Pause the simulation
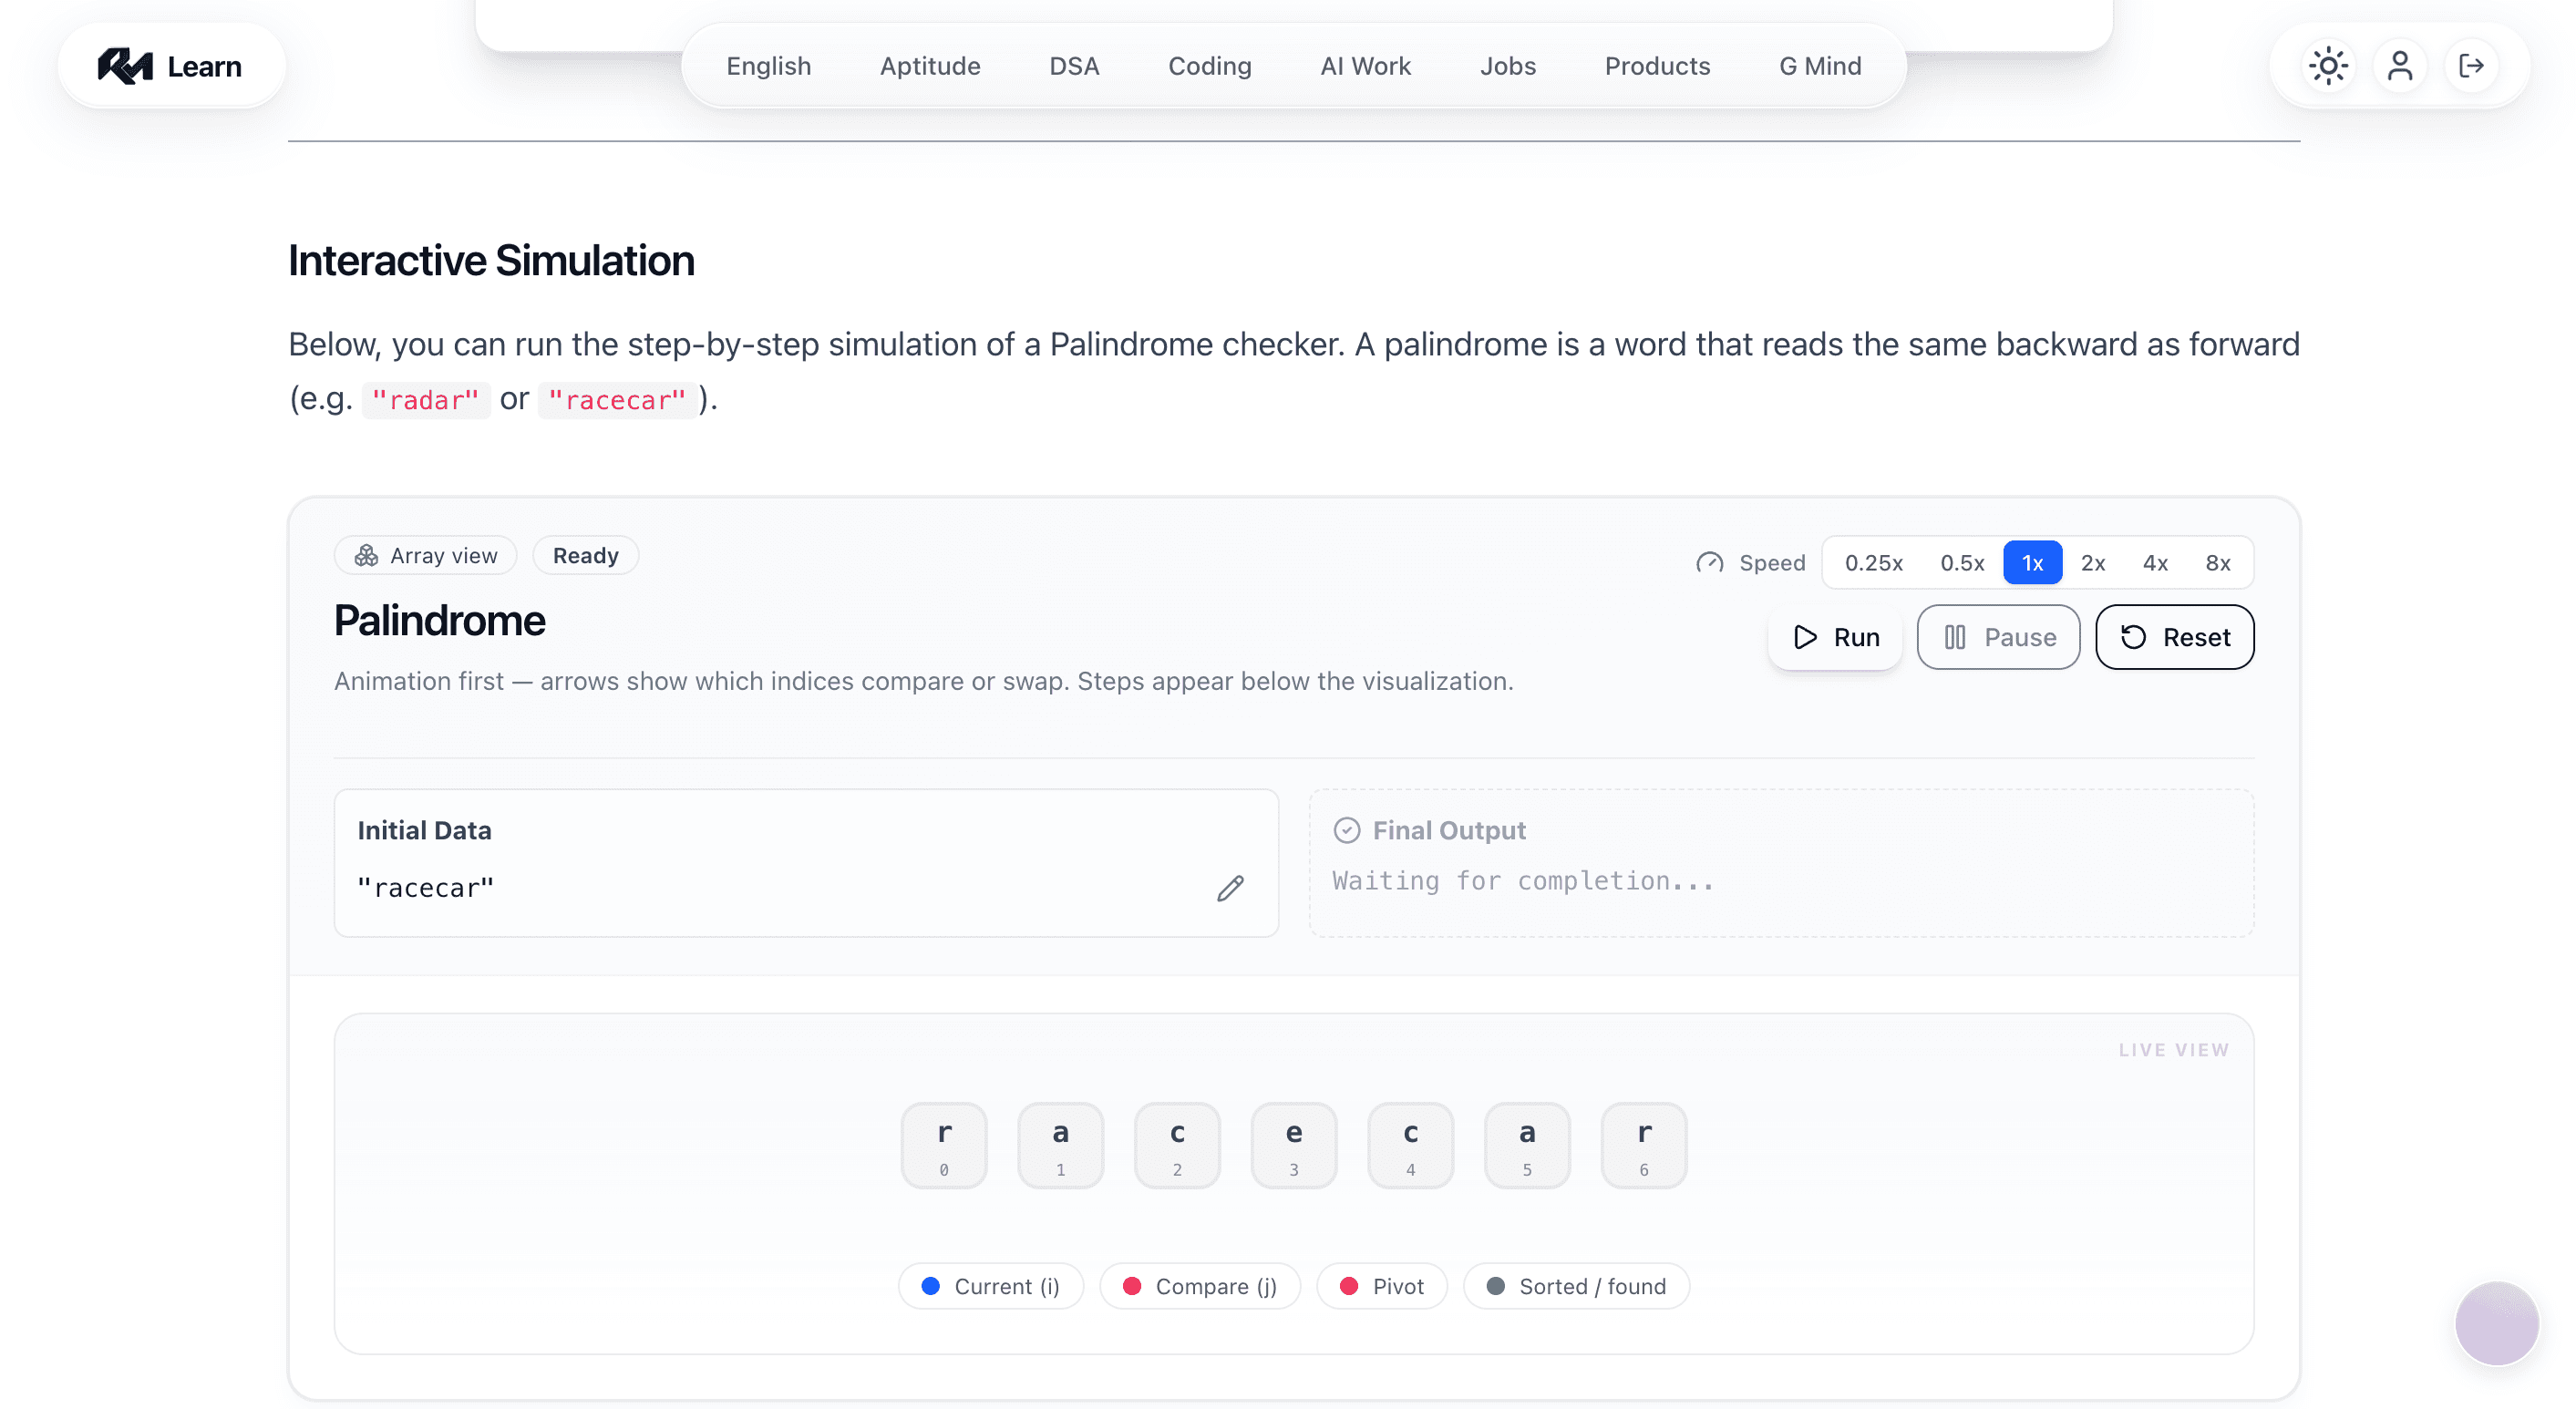 click(x=1998, y=637)
